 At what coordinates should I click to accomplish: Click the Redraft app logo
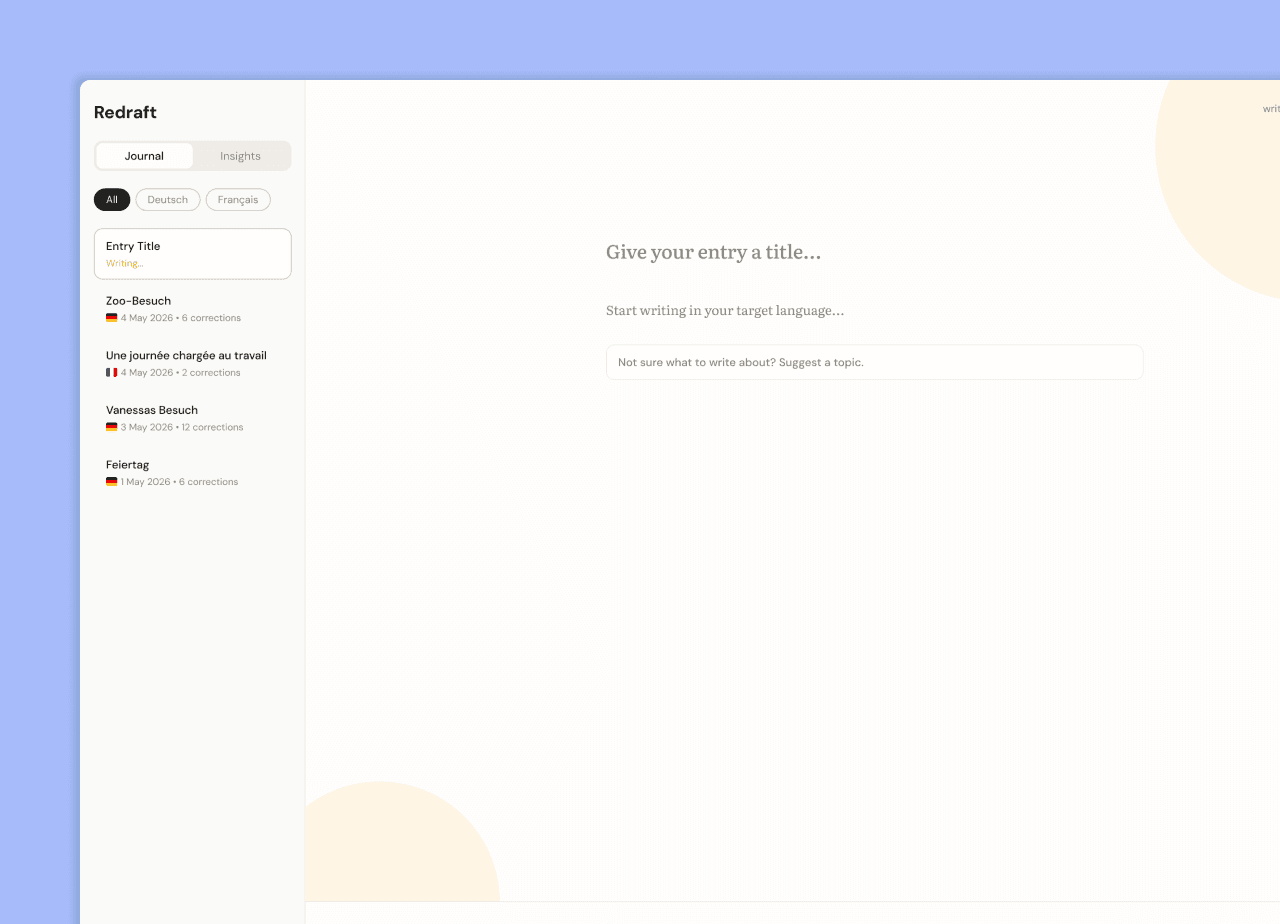125,112
